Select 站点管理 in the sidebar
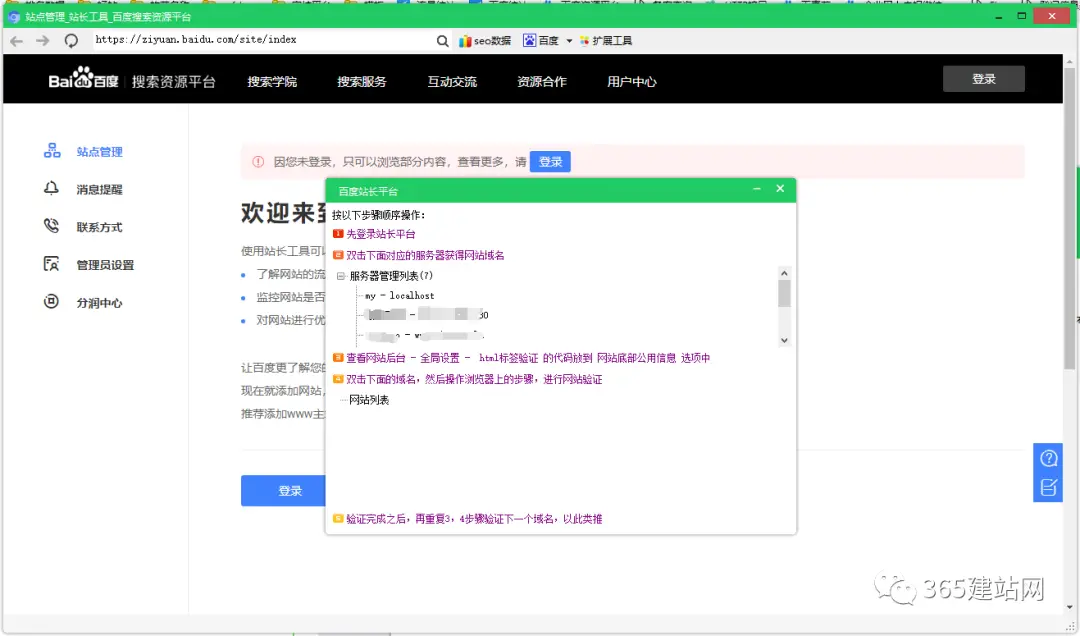The image size is (1080, 636). pos(99,152)
